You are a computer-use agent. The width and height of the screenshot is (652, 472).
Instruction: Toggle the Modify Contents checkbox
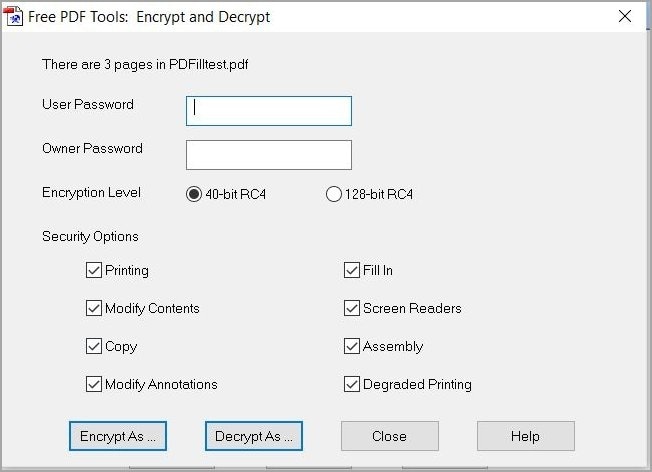[94, 308]
